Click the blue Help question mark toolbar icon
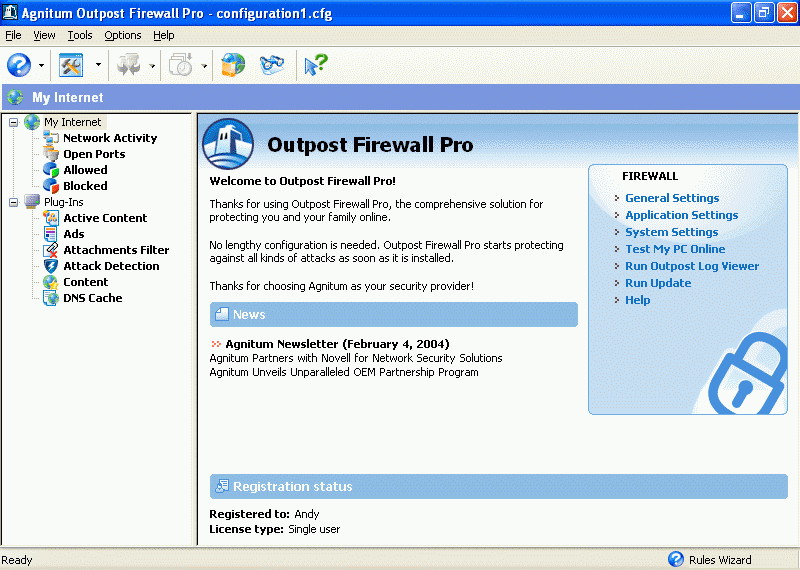The width and height of the screenshot is (800, 570). pos(19,65)
